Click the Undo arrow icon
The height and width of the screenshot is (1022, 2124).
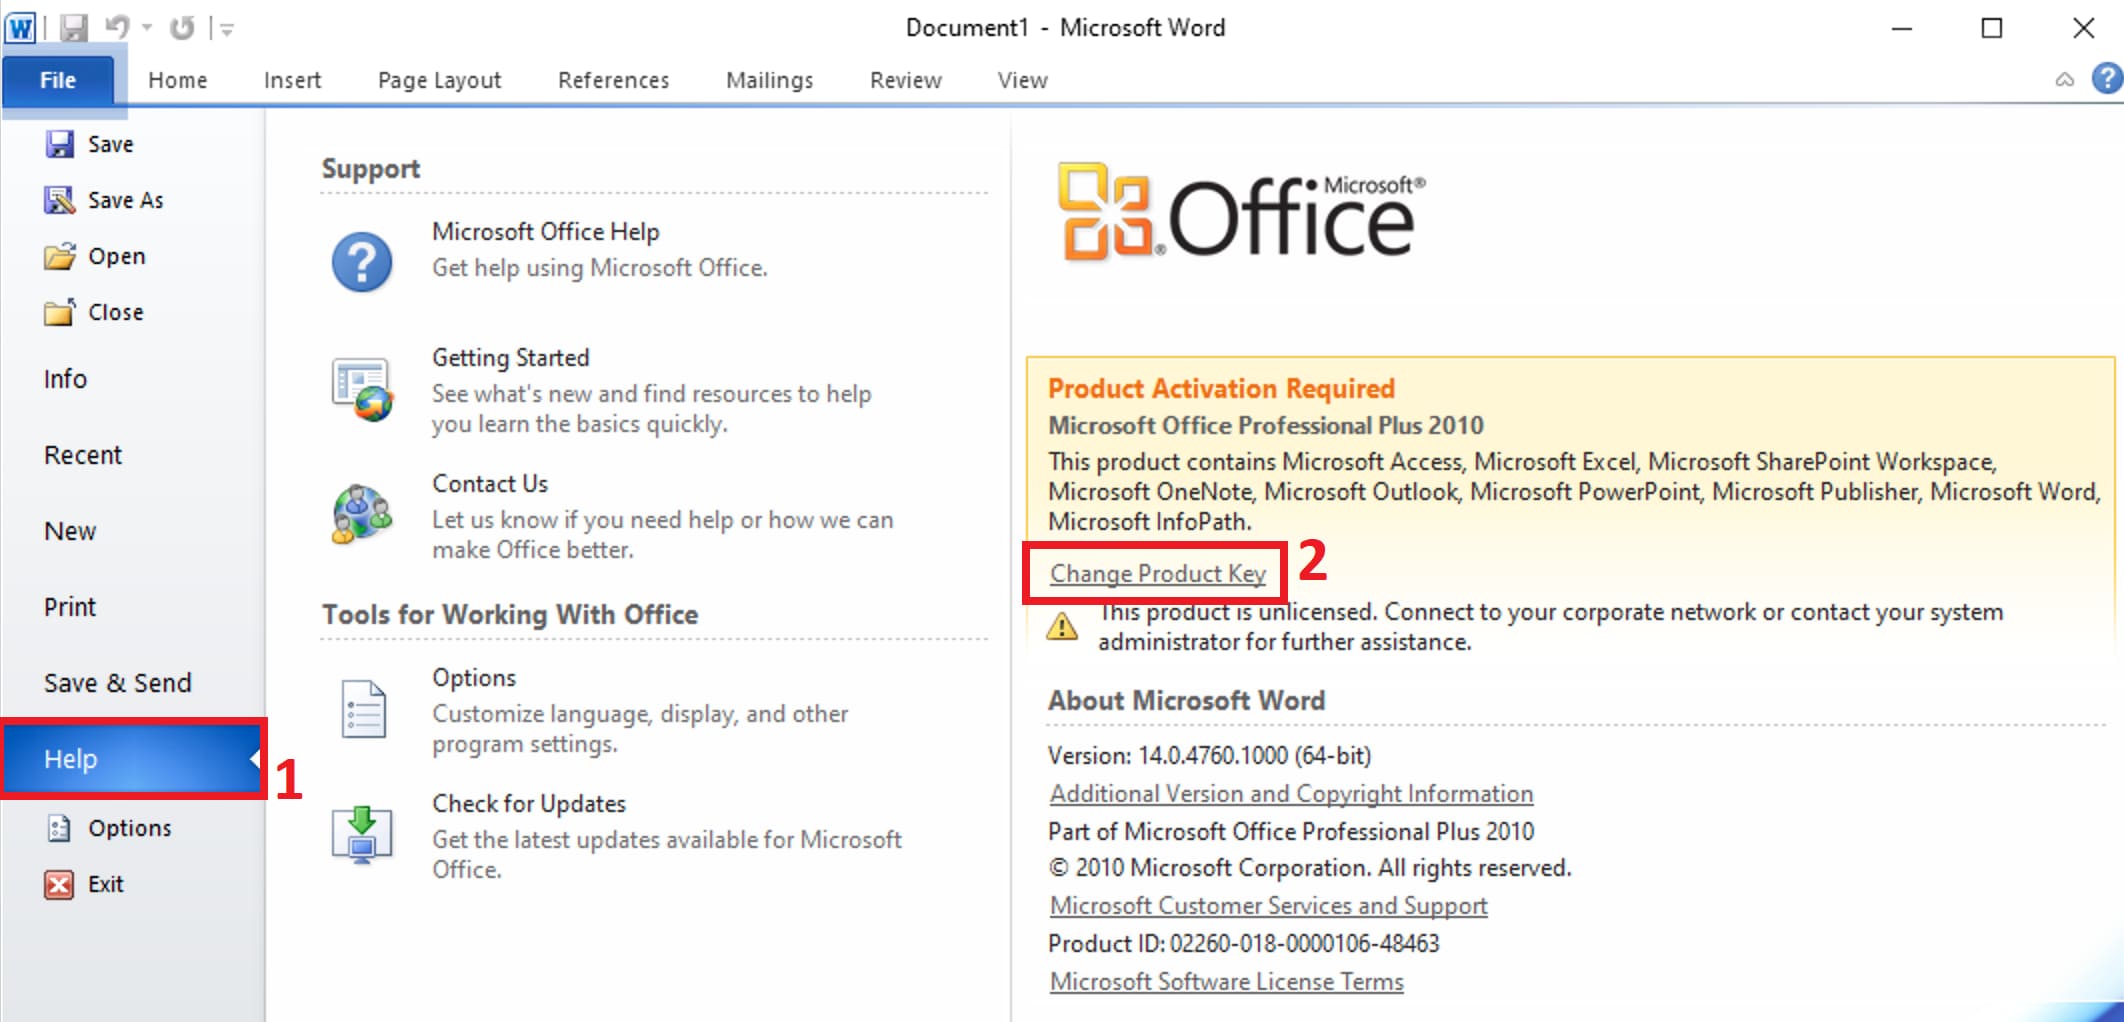tap(116, 28)
